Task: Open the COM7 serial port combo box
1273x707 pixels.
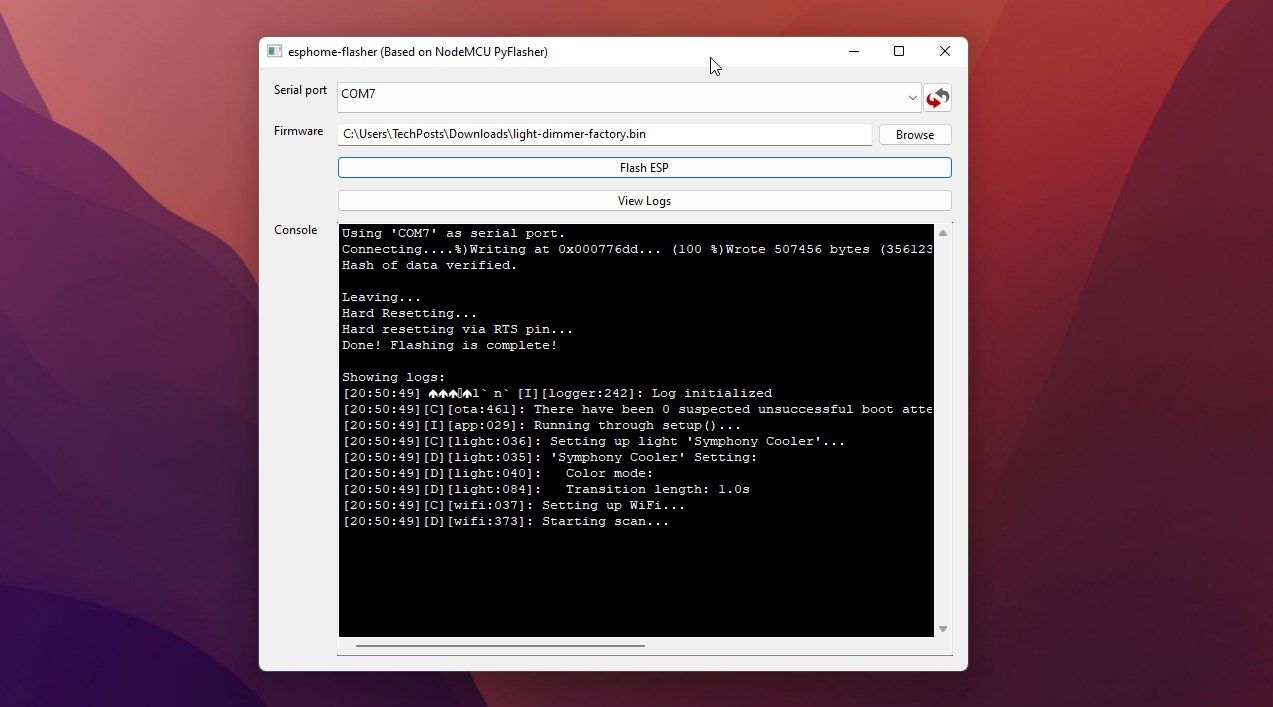Action: pos(620,98)
